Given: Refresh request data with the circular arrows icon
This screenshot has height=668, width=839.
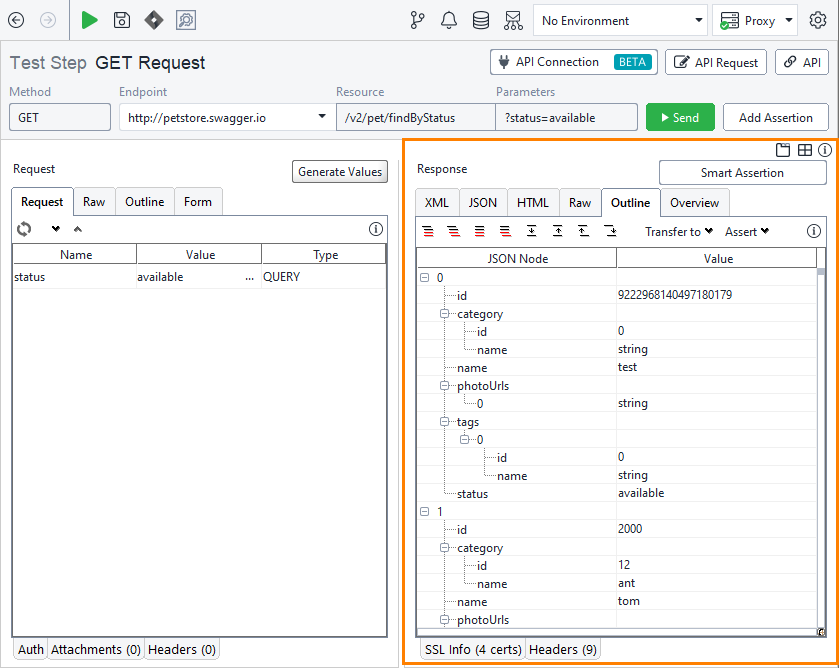Looking at the screenshot, I should (23, 229).
